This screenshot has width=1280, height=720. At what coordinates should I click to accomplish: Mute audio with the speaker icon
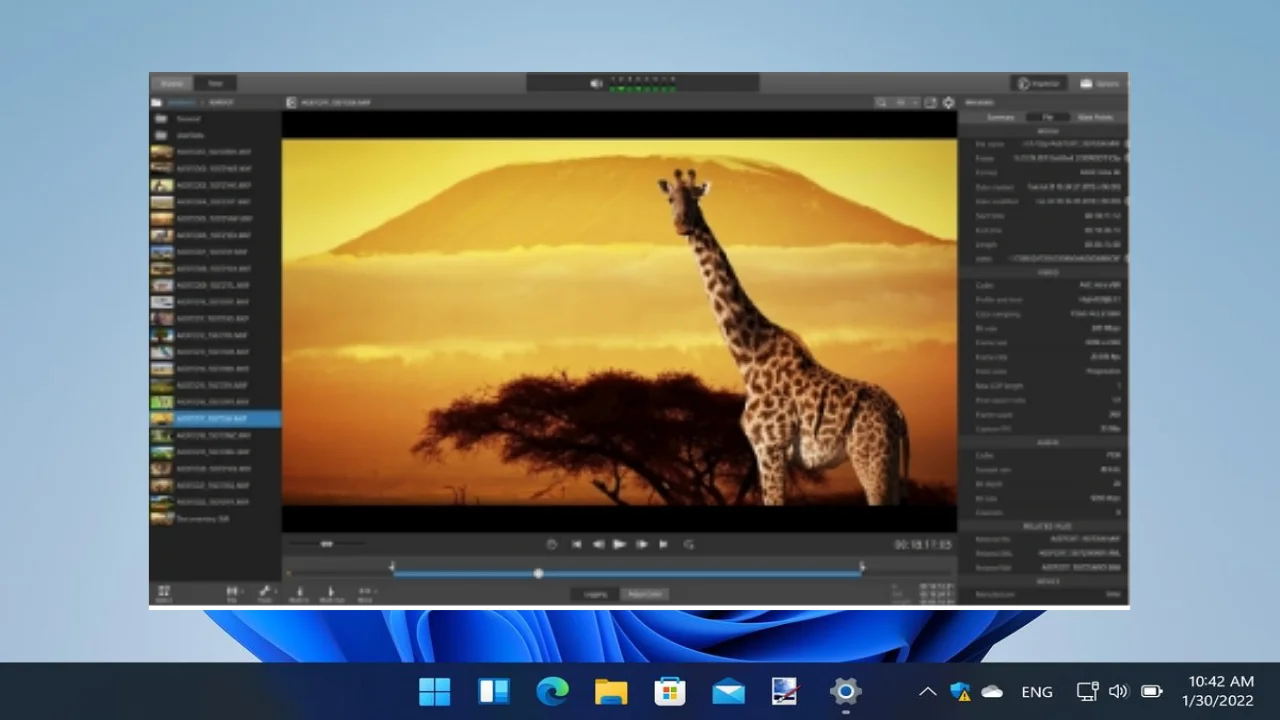(x=596, y=83)
